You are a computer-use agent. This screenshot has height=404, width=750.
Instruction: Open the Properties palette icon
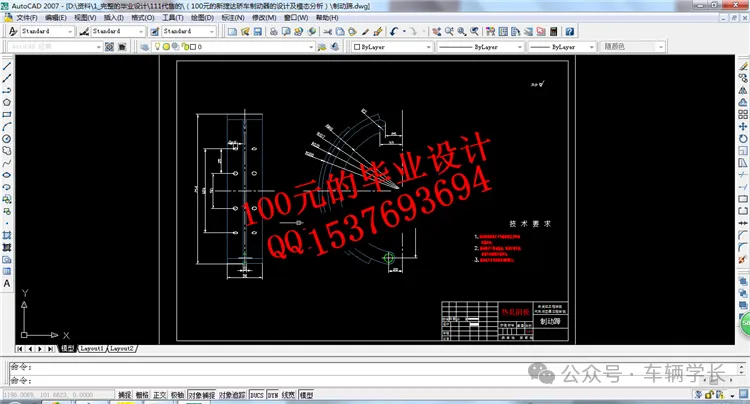(x=490, y=32)
